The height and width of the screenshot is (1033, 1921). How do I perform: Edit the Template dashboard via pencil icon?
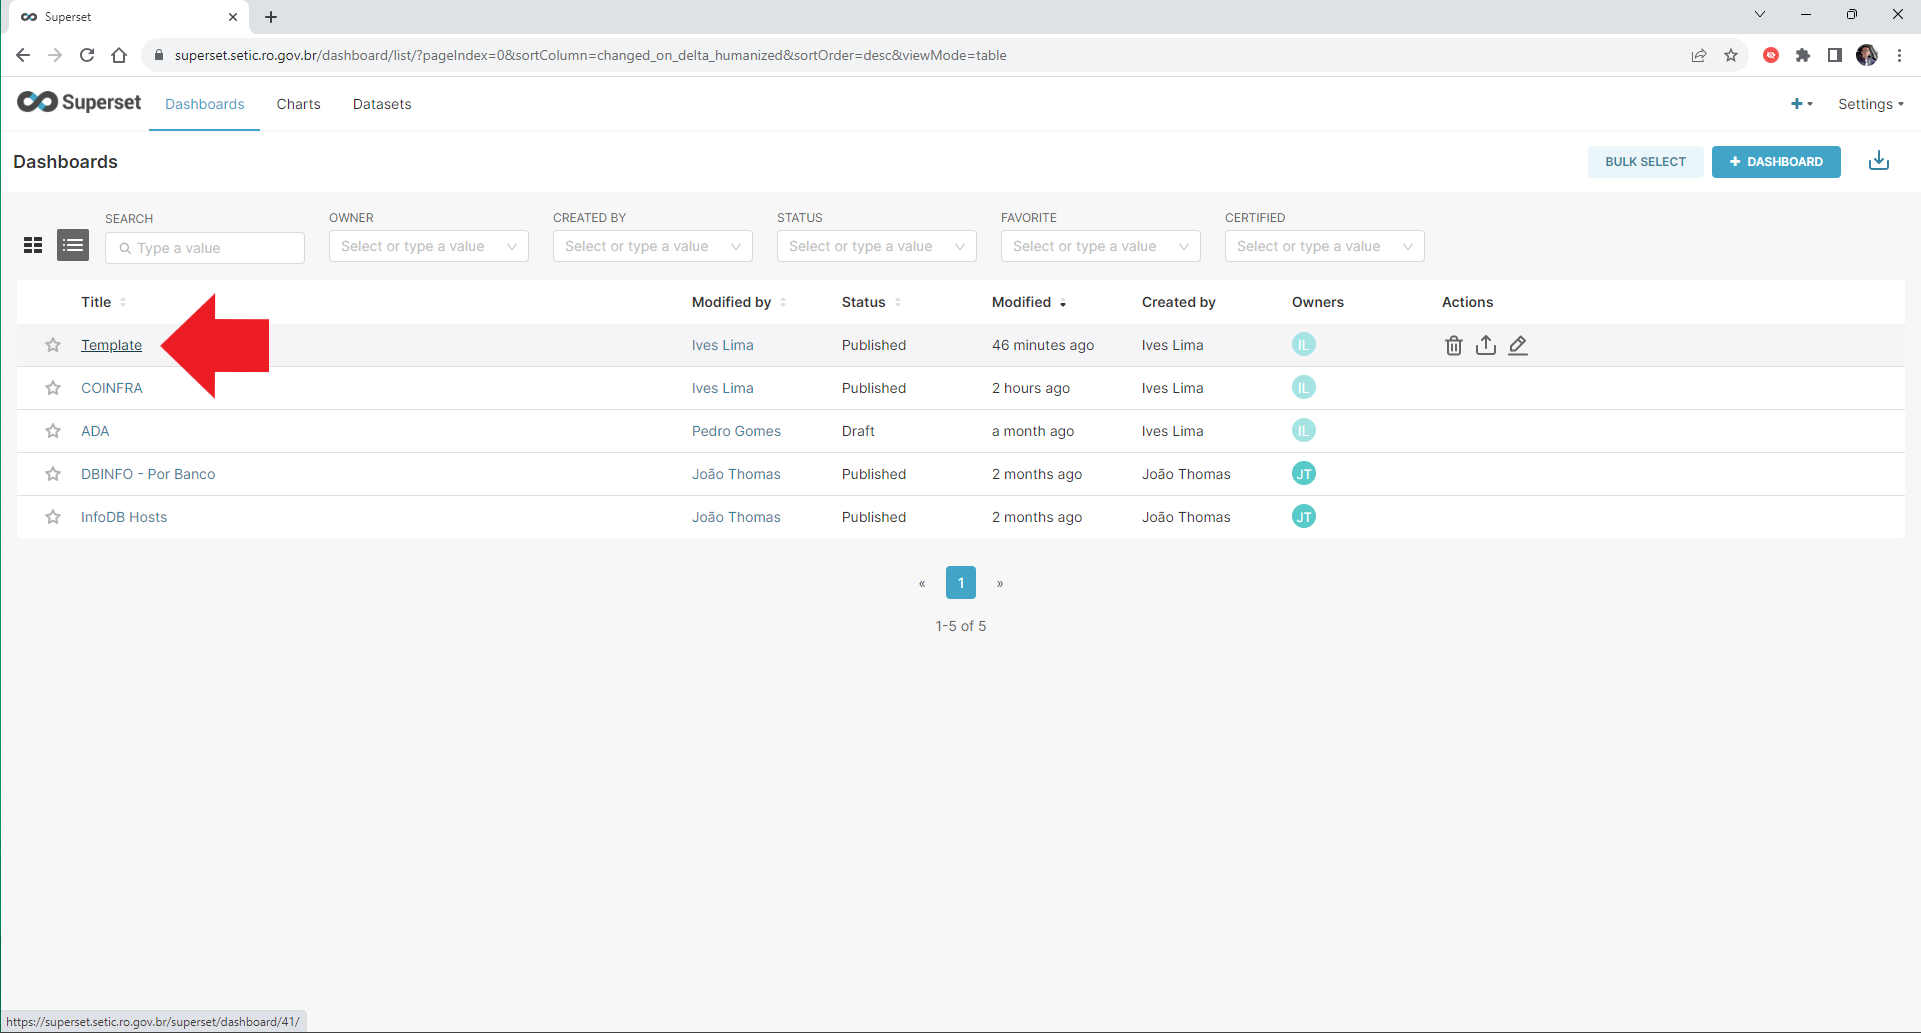(1518, 345)
